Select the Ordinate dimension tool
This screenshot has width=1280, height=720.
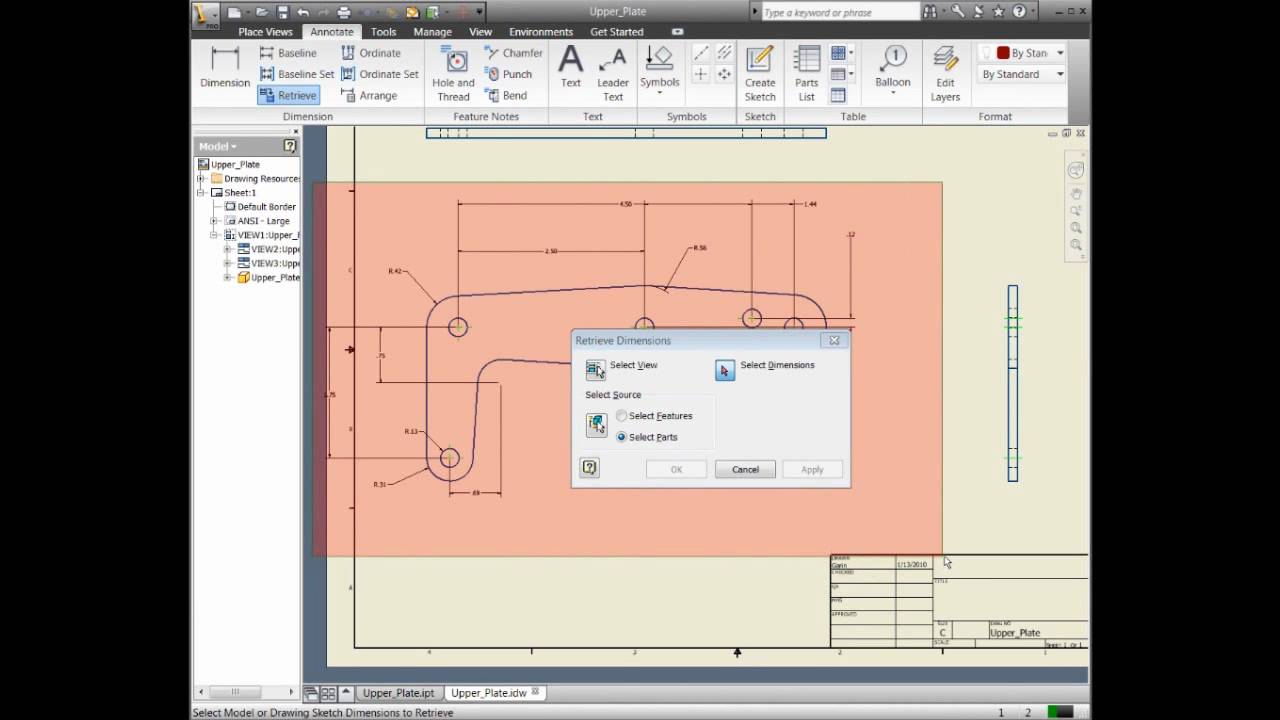coord(371,53)
